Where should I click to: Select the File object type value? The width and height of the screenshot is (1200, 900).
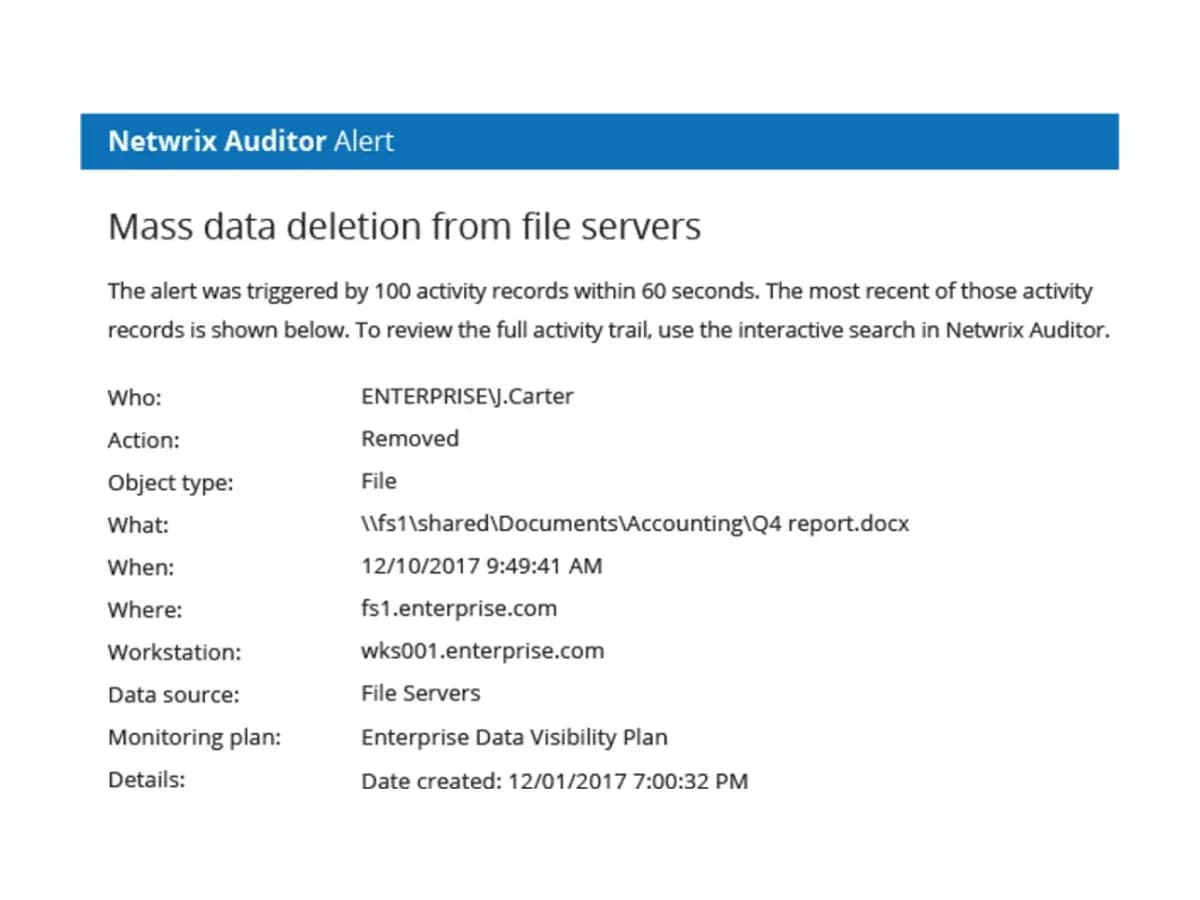pos(379,481)
